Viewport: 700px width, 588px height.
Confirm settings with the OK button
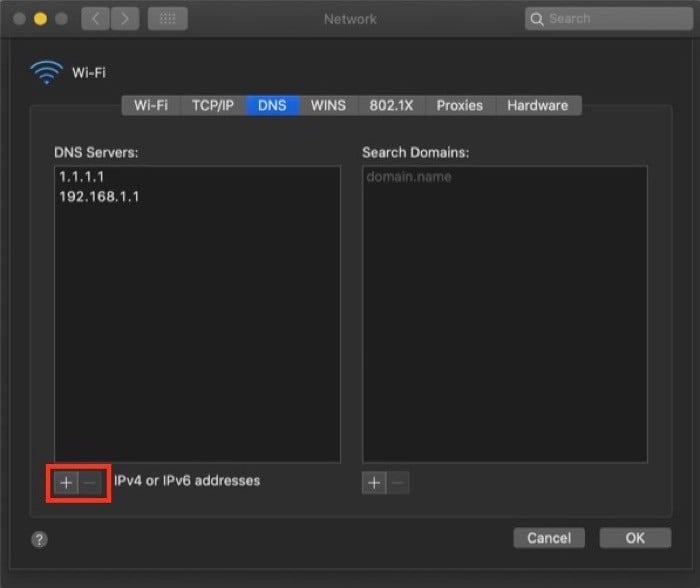[x=635, y=538]
